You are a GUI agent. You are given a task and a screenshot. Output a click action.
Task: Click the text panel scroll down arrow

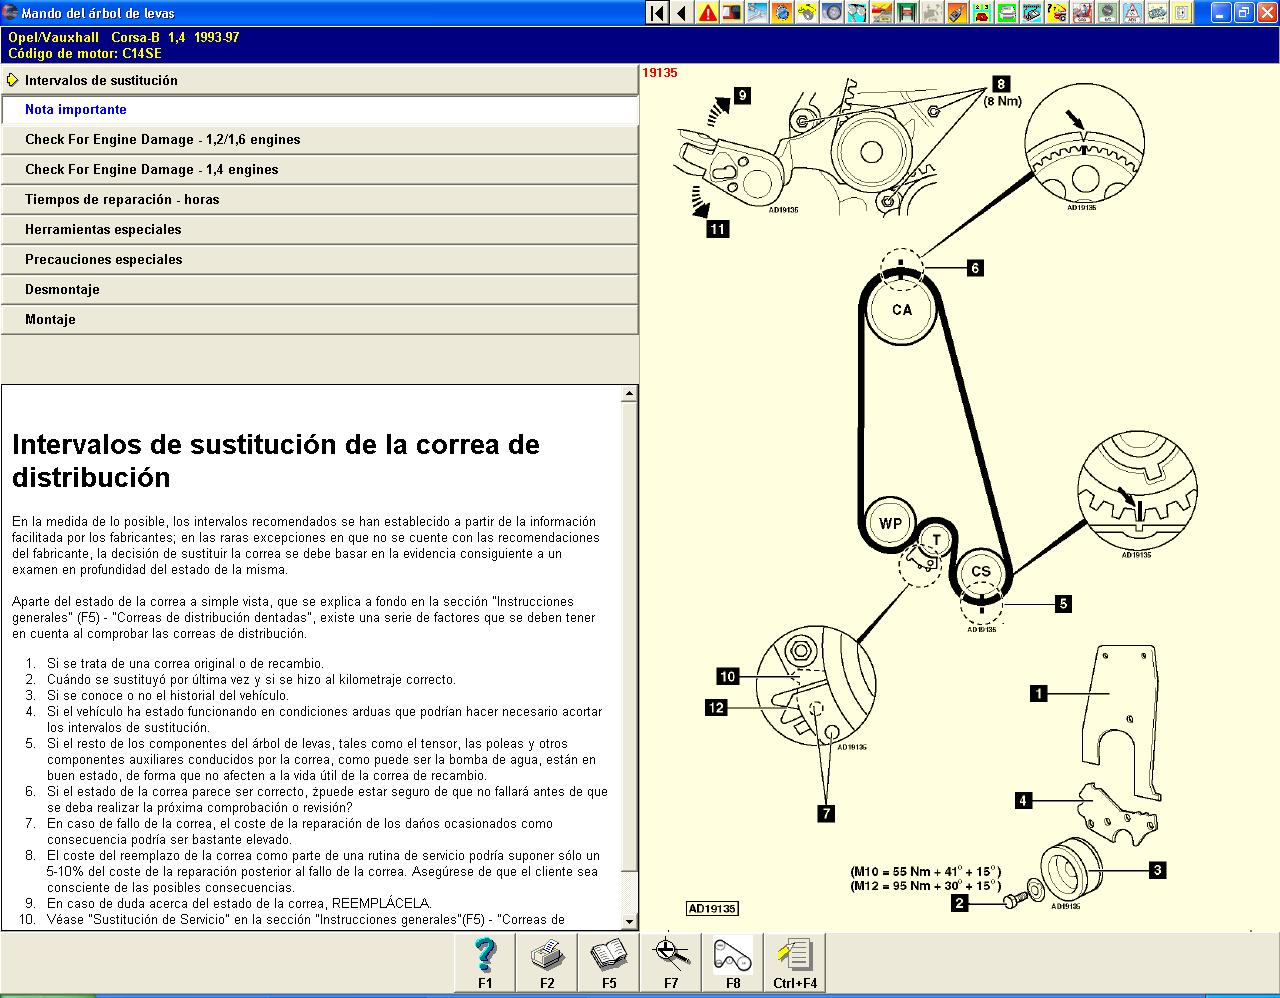tap(629, 922)
